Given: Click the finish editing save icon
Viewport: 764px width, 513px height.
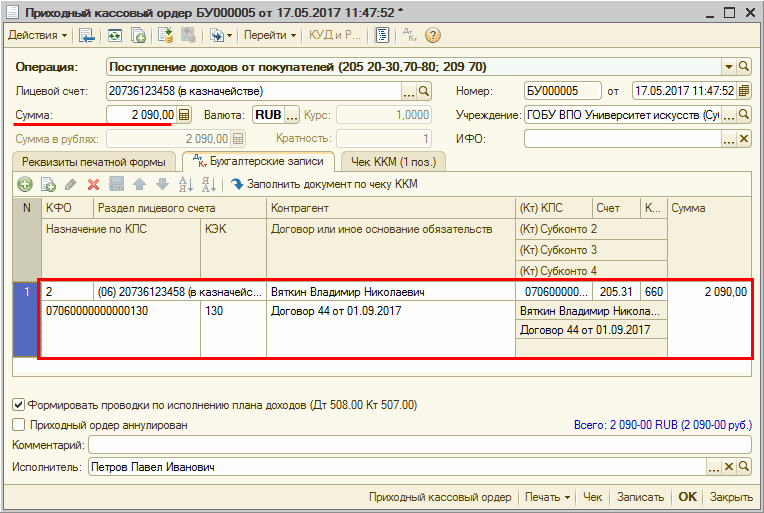Looking at the screenshot, I should (x=116, y=184).
